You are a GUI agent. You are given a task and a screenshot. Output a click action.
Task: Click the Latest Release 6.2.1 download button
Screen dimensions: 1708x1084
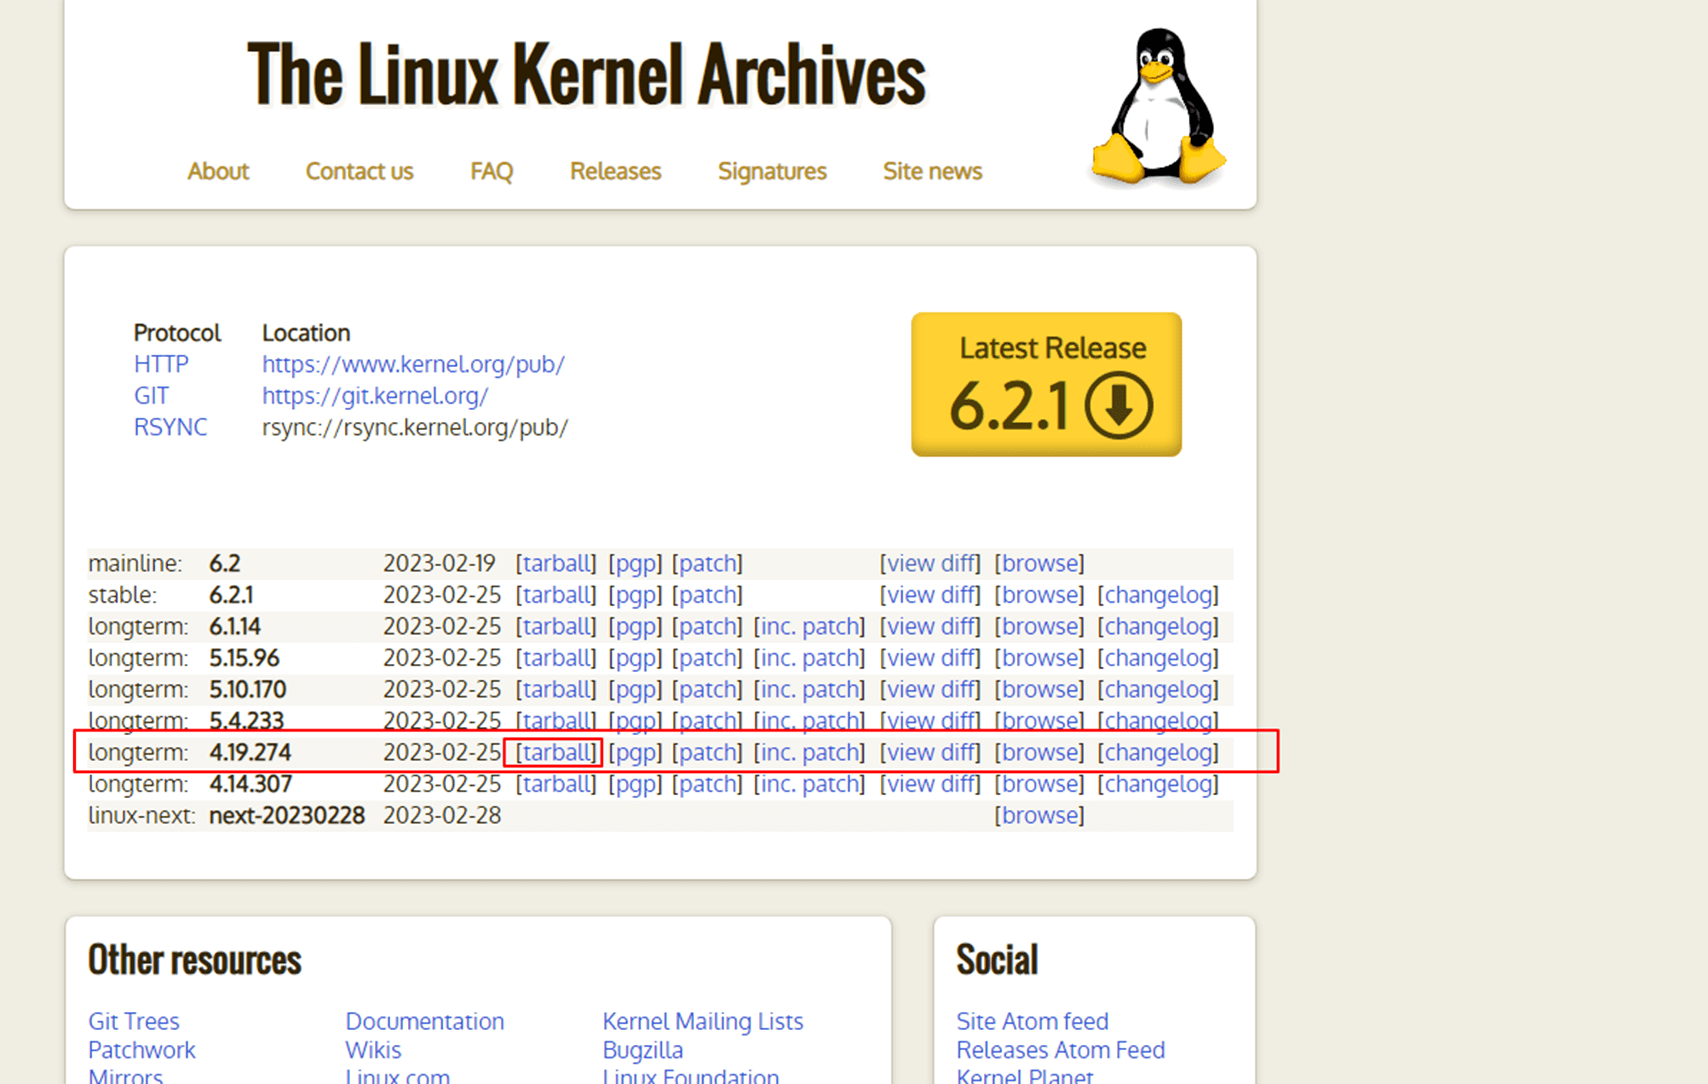pyautogui.click(x=1046, y=384)
